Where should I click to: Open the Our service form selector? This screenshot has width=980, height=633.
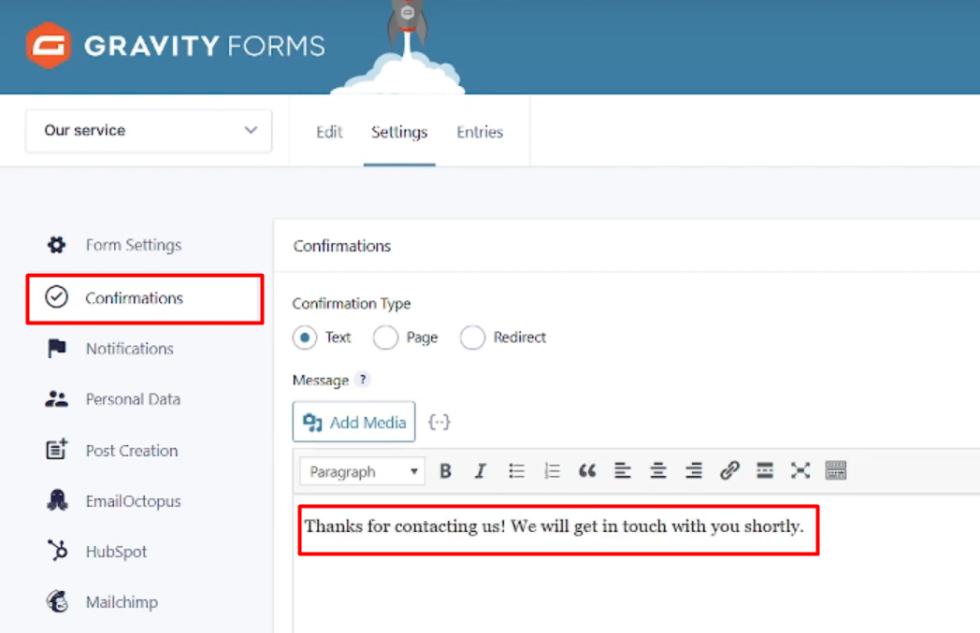click(148, 130)
